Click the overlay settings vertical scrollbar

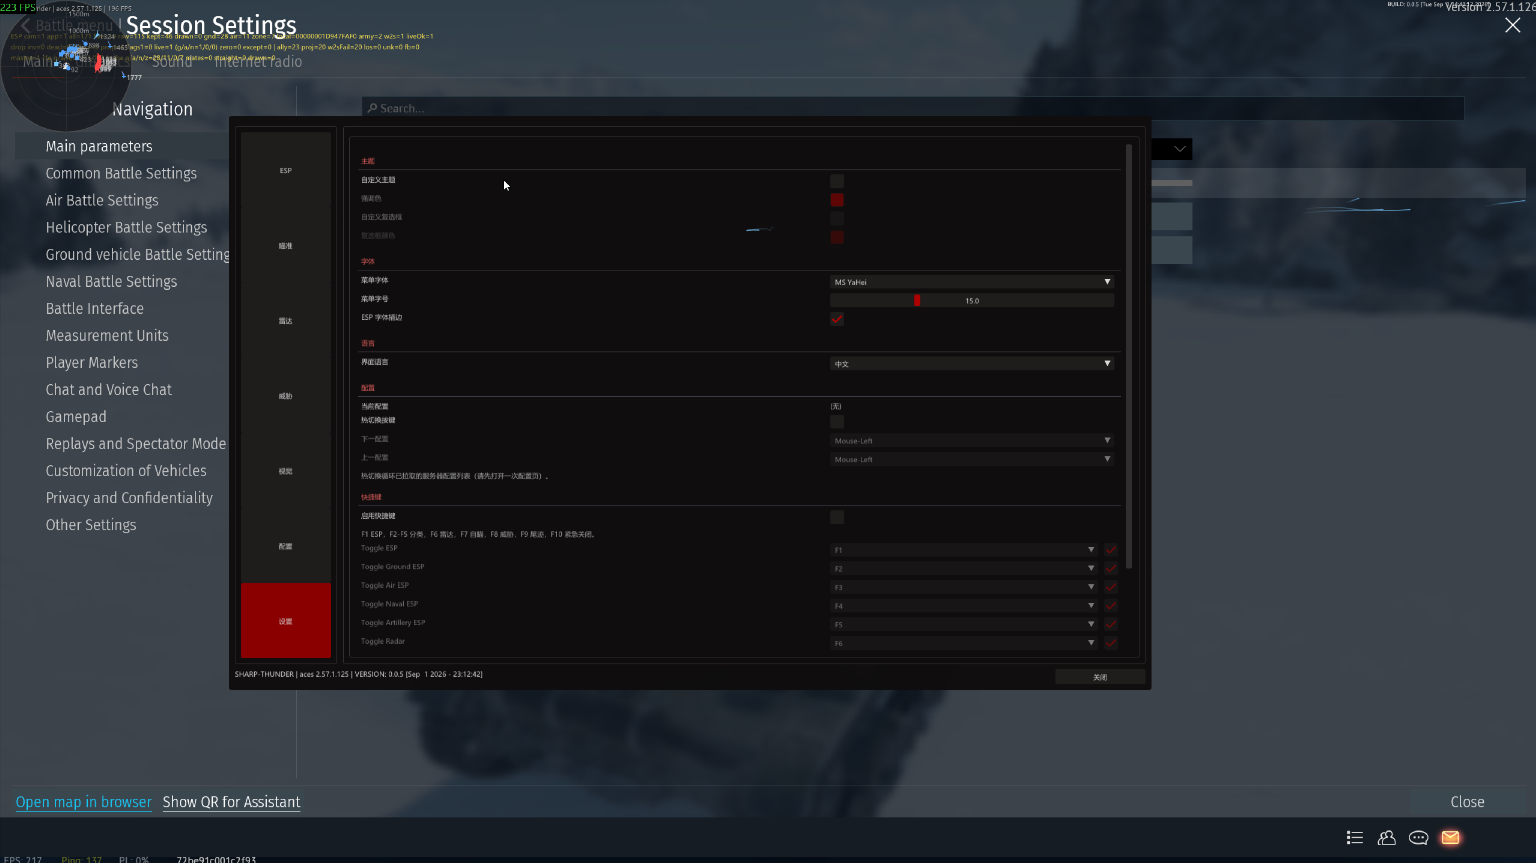[x=1129, y=357]
